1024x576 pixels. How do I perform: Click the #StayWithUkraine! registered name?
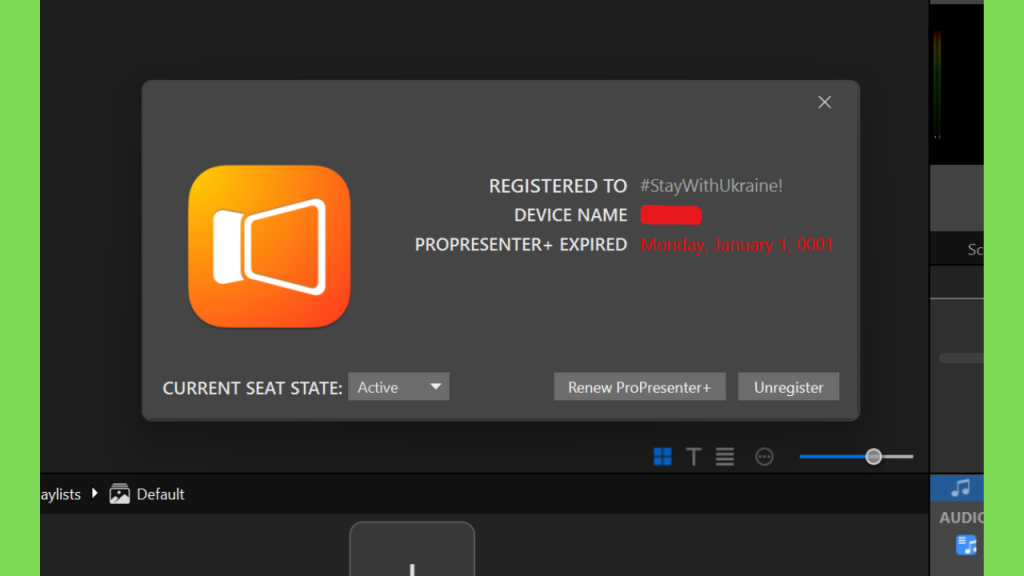tap(711, 185)
